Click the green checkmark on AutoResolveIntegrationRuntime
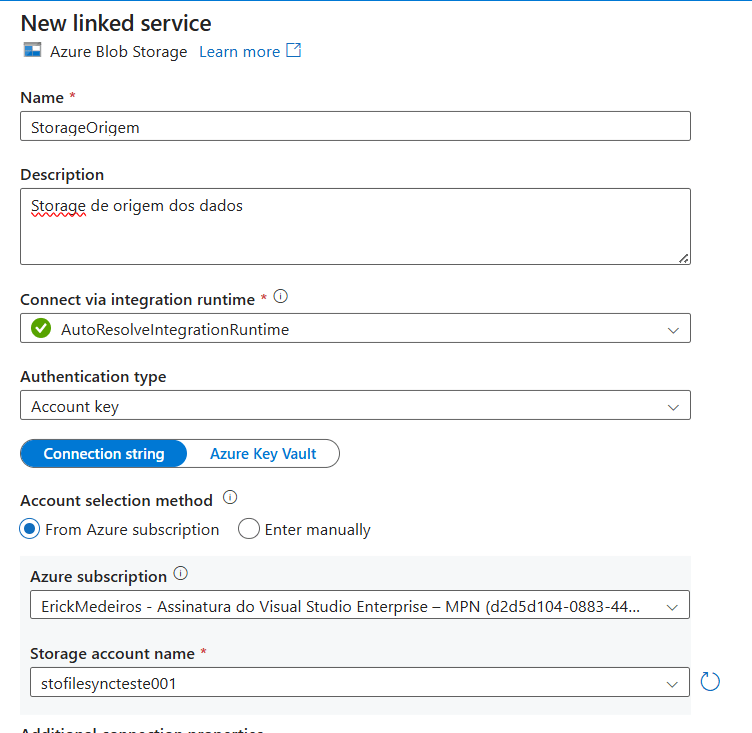The width and height of the screenshot is (752, 733). [41, 329]
